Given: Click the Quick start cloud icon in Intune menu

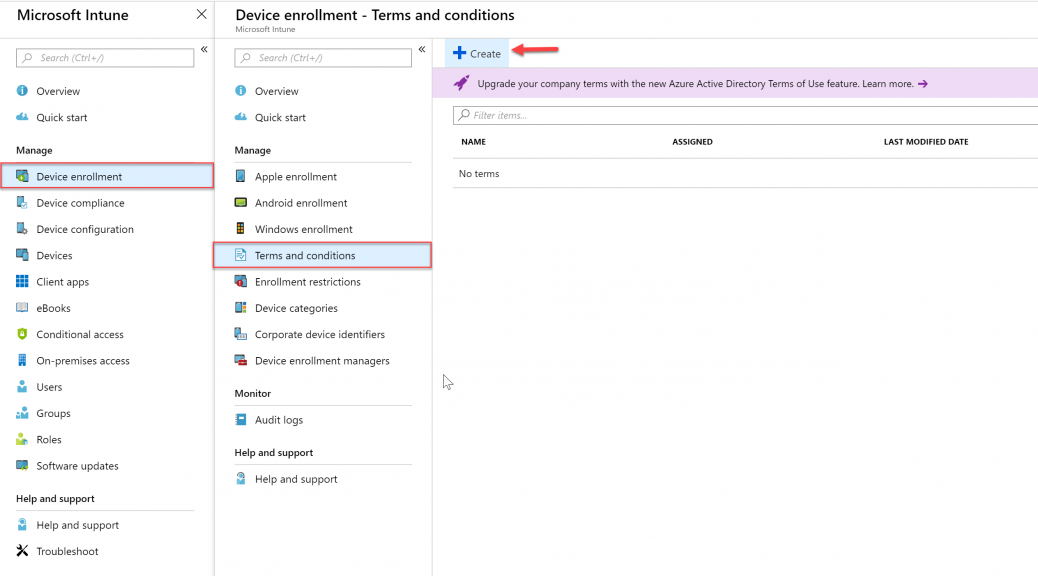Looking at the screenshot, I should click(23, 117).
